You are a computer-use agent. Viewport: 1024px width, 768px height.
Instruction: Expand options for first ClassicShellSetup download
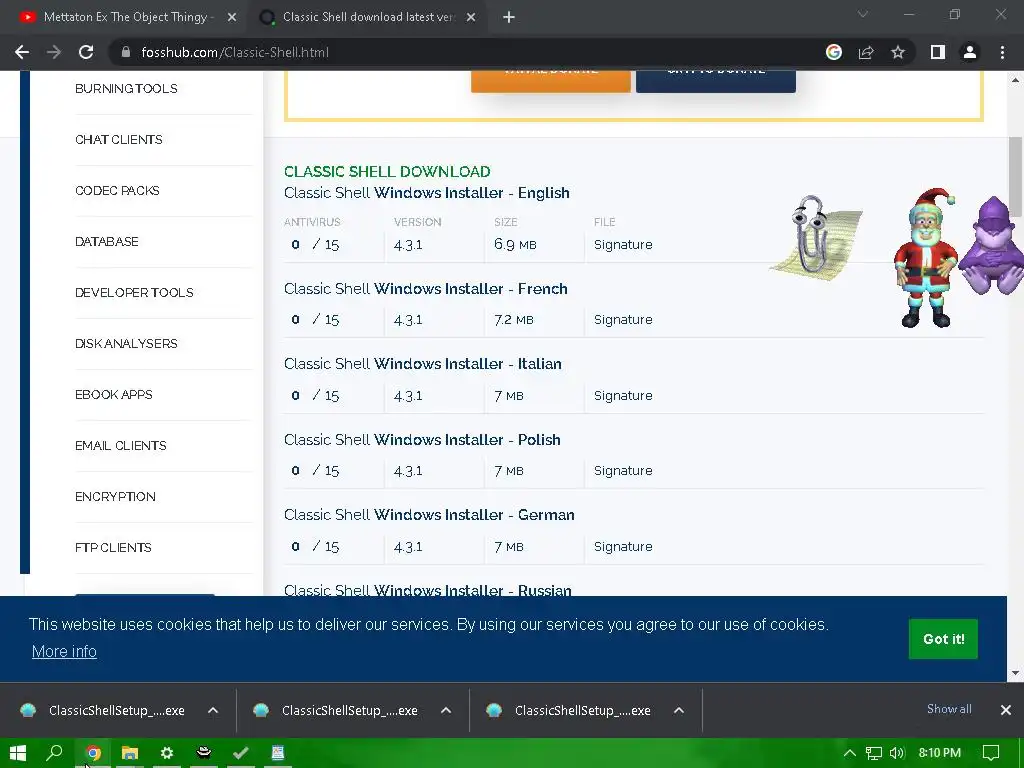point(213,710)
